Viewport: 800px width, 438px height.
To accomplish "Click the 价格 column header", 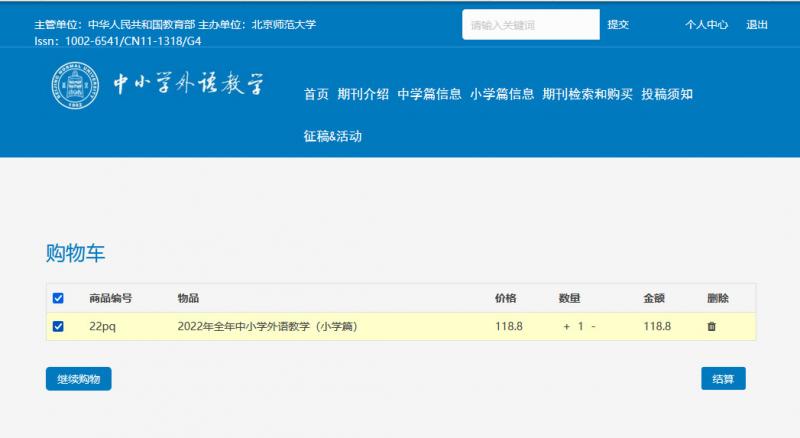I will tap(506, 298).
